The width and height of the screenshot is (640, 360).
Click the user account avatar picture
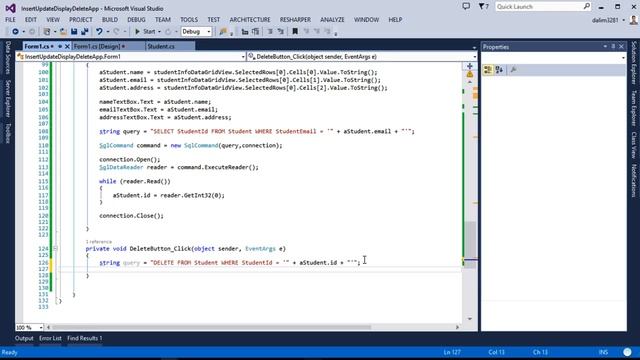tap(634, 20)
